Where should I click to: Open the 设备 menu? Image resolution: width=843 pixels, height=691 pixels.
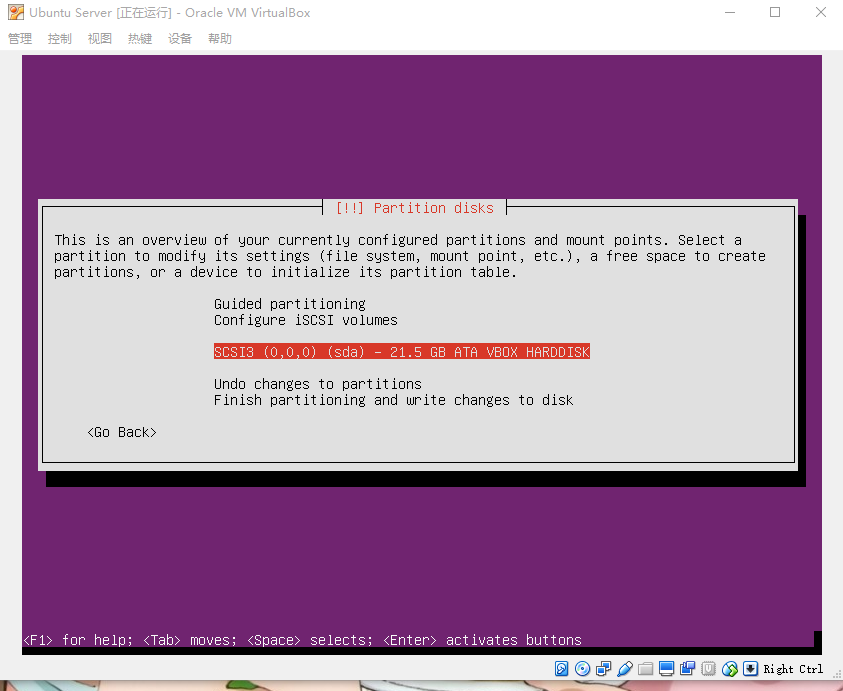(180, 39)
